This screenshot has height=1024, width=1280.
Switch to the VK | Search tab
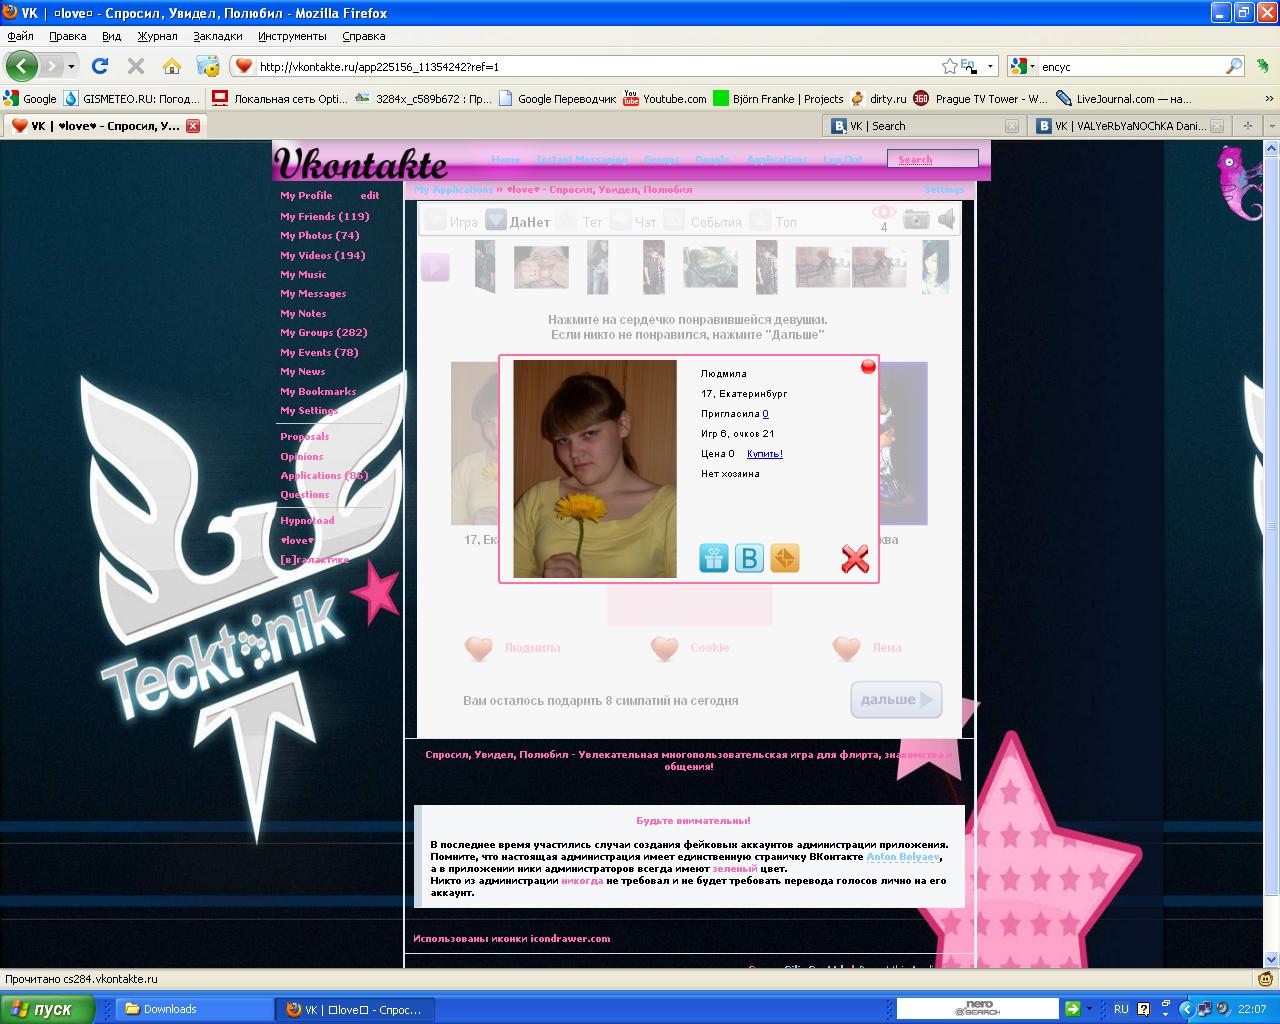tap(925, 126)
